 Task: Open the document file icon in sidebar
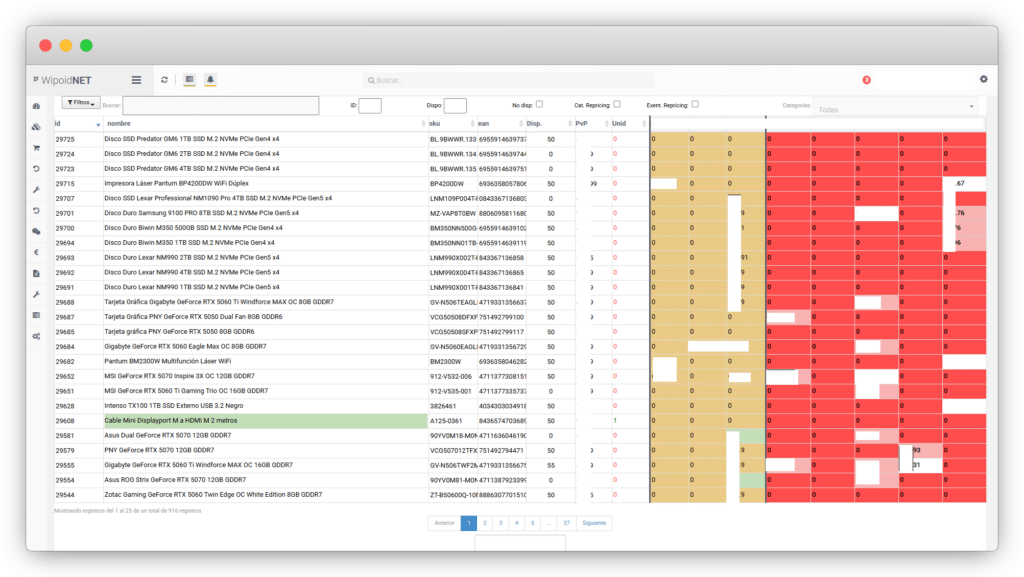(x=37, y=273)
